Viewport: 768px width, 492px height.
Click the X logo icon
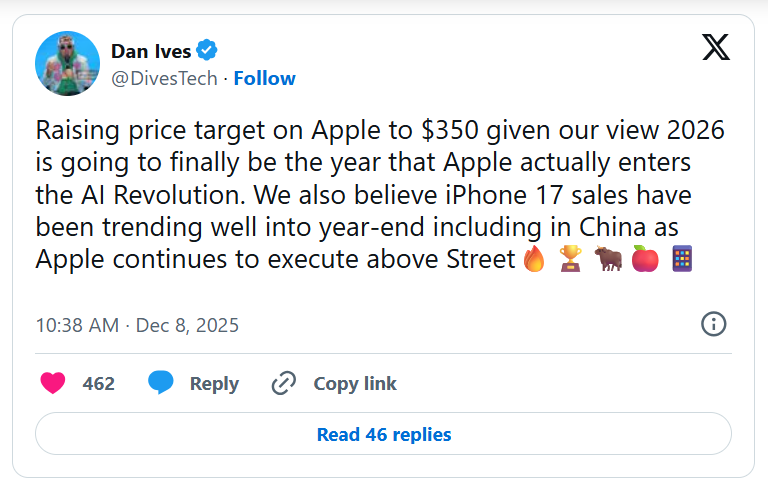click(x=716, y=47)
